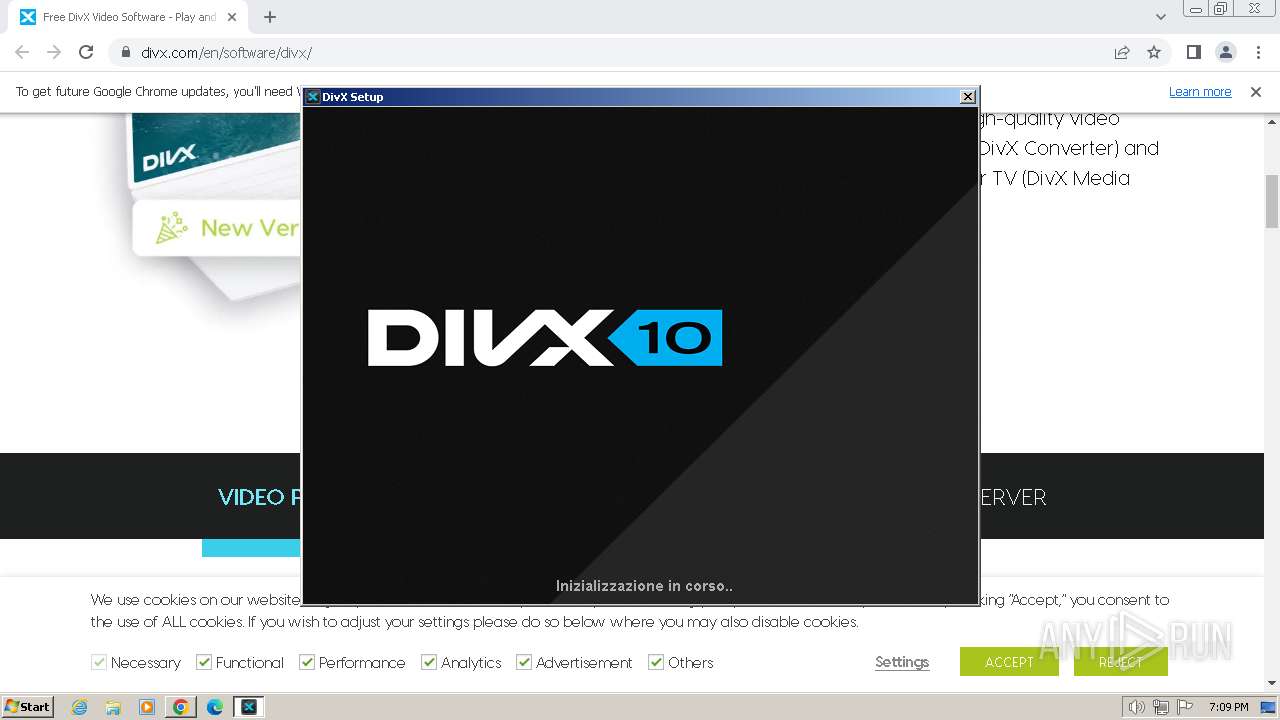Open cookie Settings link
Screen dimensions: 1280x720
click(902, 662)
